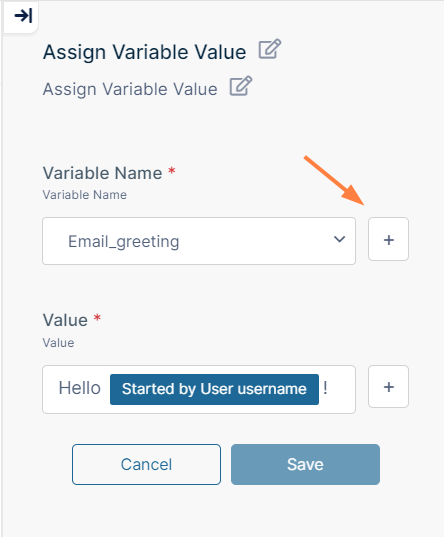444x537 pixels.
Task: Click the pencil icon beside the subtitle
Action: pyautogui.click(x=240, y=86)
